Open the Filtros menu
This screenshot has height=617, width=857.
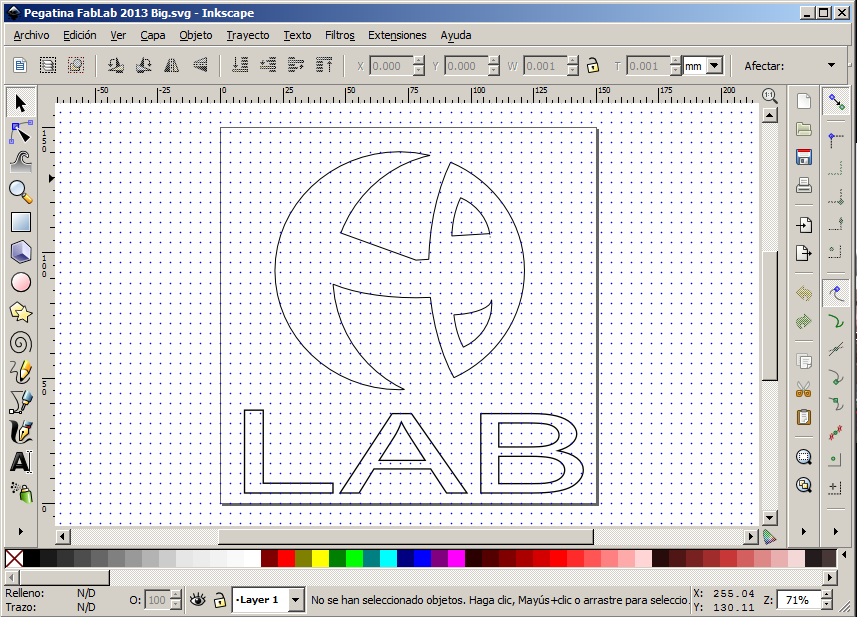tap(339, 35)
